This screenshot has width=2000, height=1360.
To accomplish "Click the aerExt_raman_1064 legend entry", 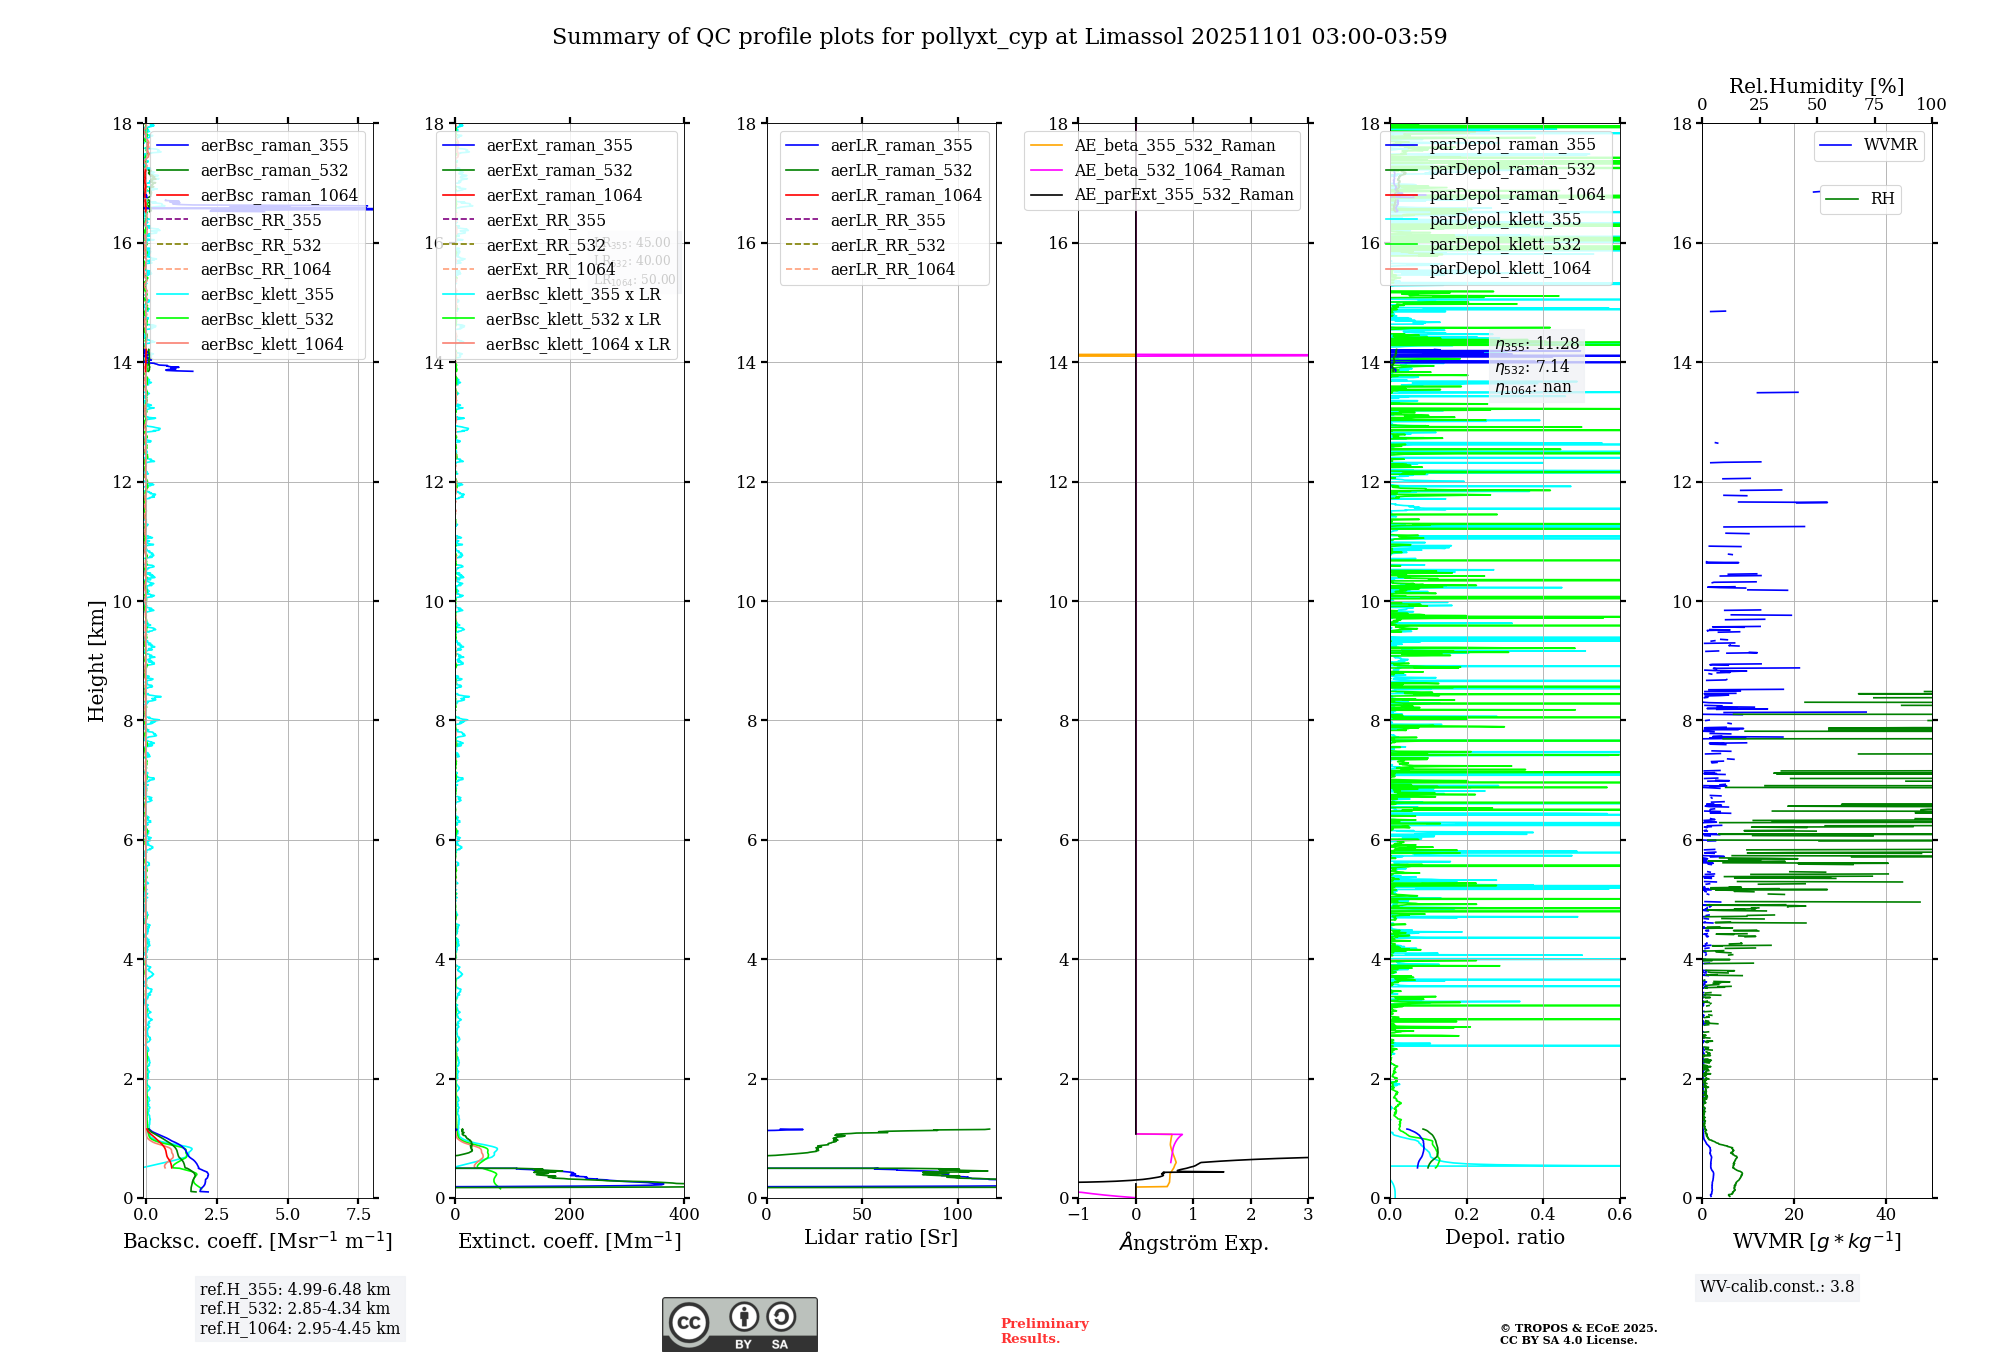I will point(564,196).
